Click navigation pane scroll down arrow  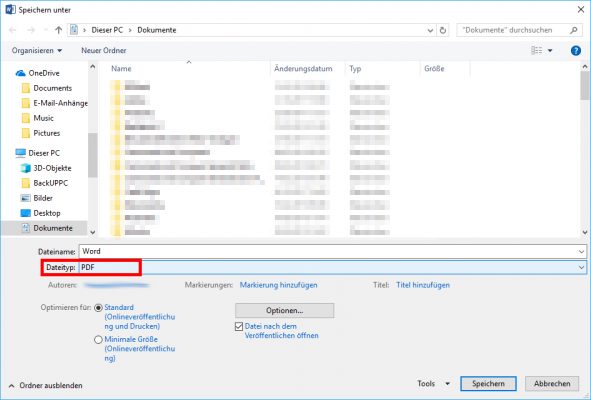point(92,232)
